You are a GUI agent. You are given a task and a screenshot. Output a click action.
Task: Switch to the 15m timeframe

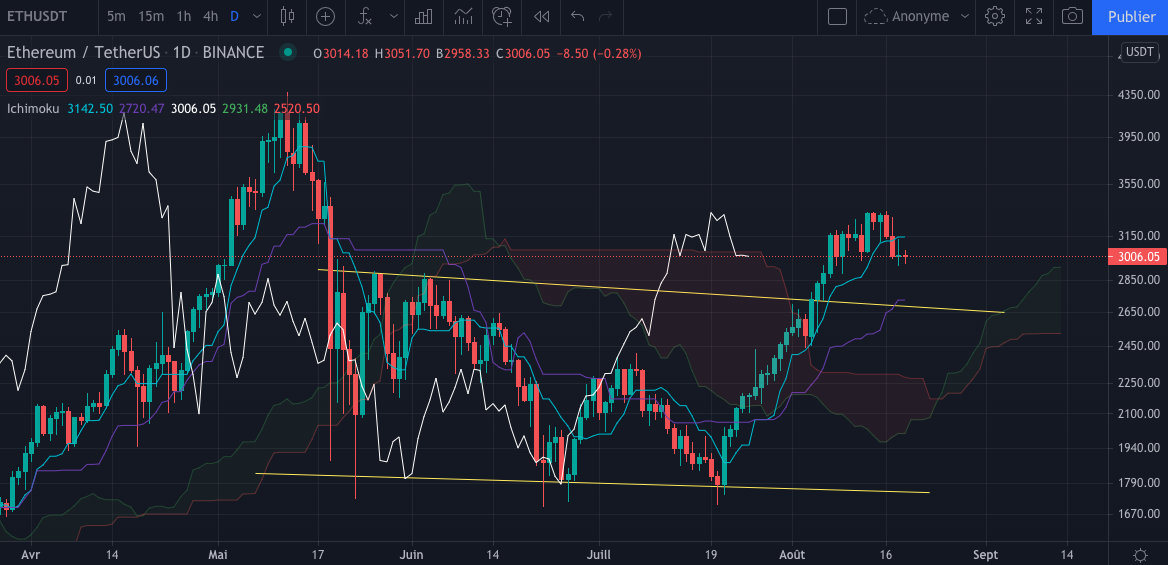(151, 16)
